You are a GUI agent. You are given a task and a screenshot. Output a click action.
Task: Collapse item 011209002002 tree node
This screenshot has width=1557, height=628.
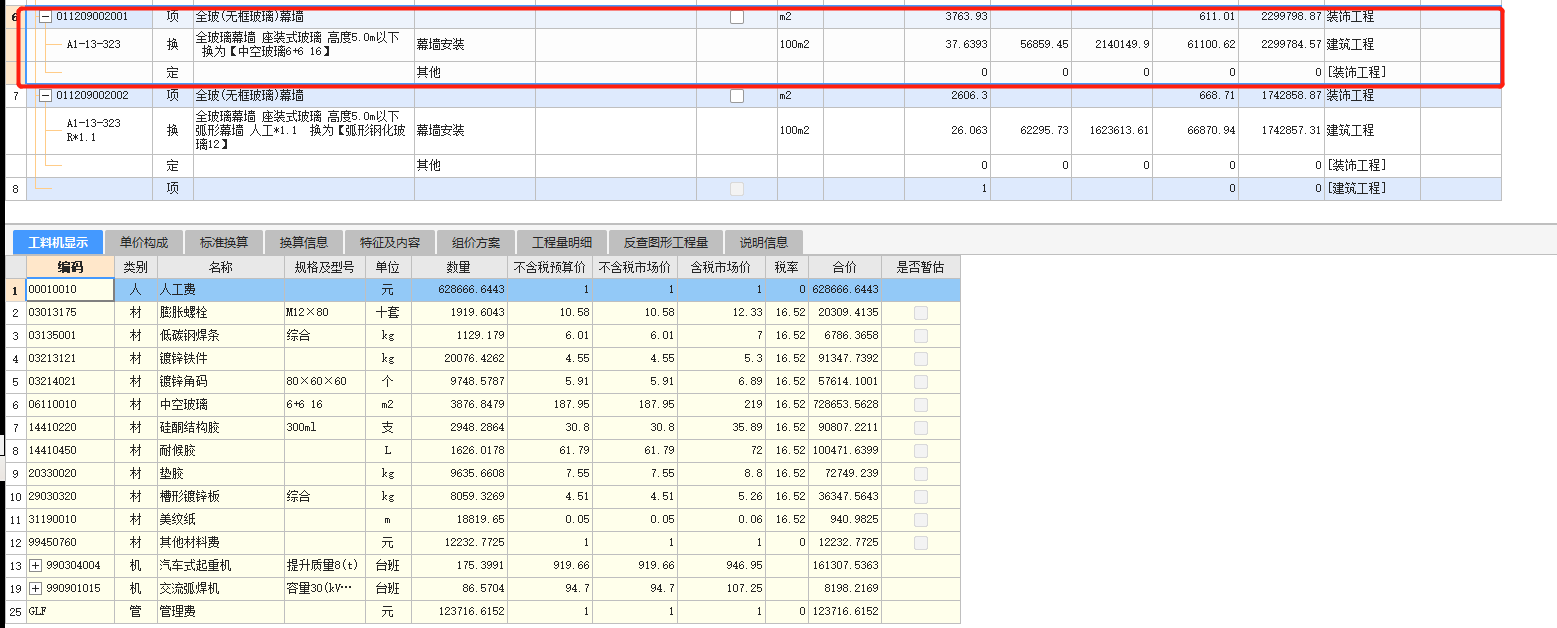(45, 96)
